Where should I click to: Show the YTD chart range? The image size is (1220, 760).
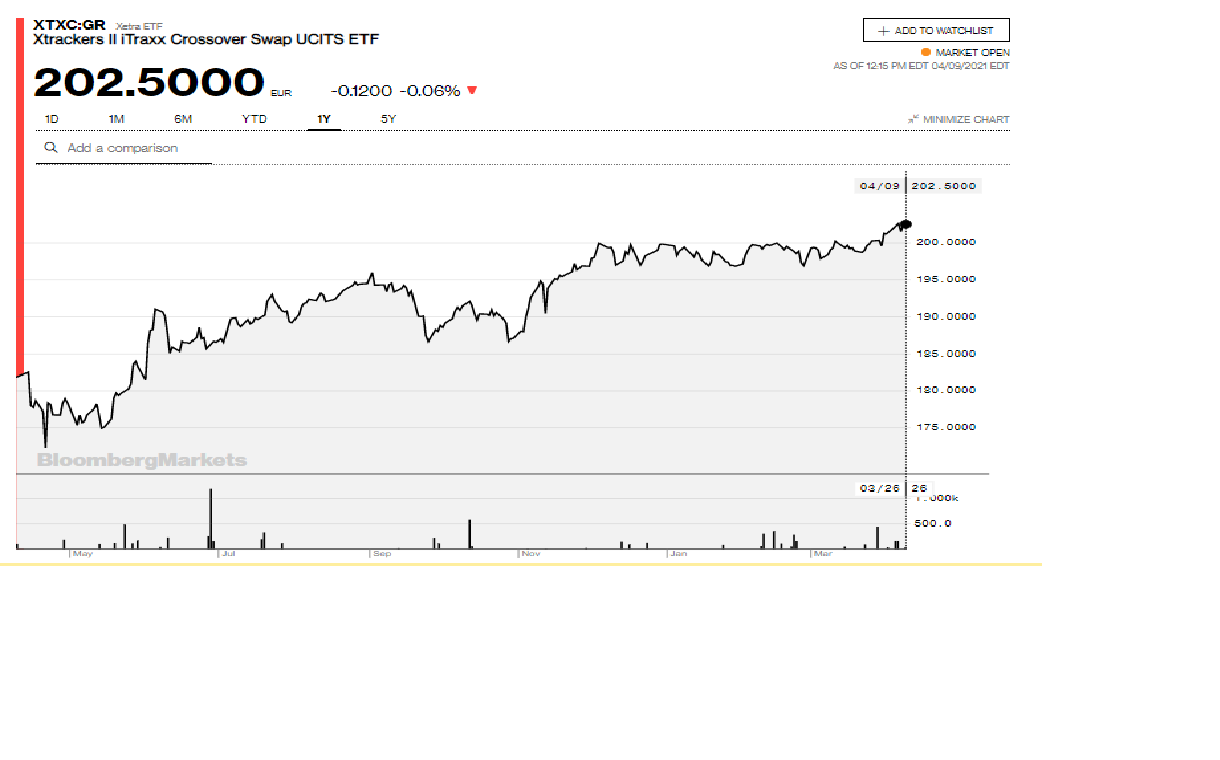click(254, 119)
